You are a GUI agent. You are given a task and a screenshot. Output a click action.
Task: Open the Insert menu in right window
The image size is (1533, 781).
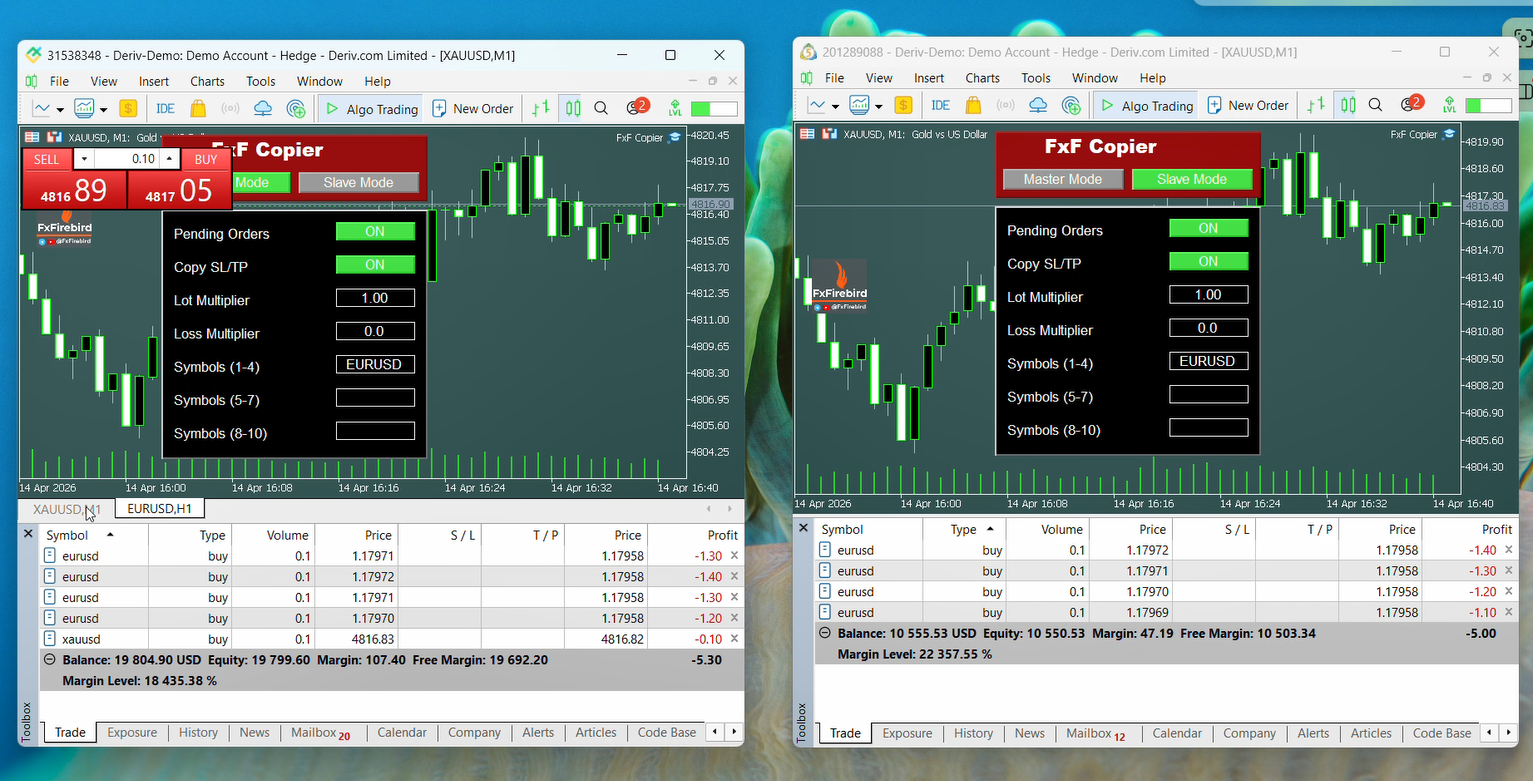929,78
